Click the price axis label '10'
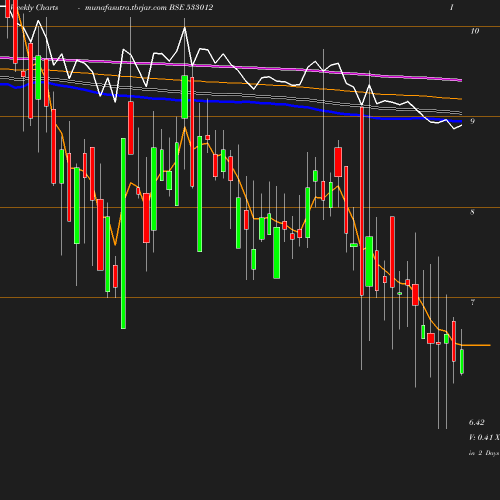500x500 pixels. 475,31
